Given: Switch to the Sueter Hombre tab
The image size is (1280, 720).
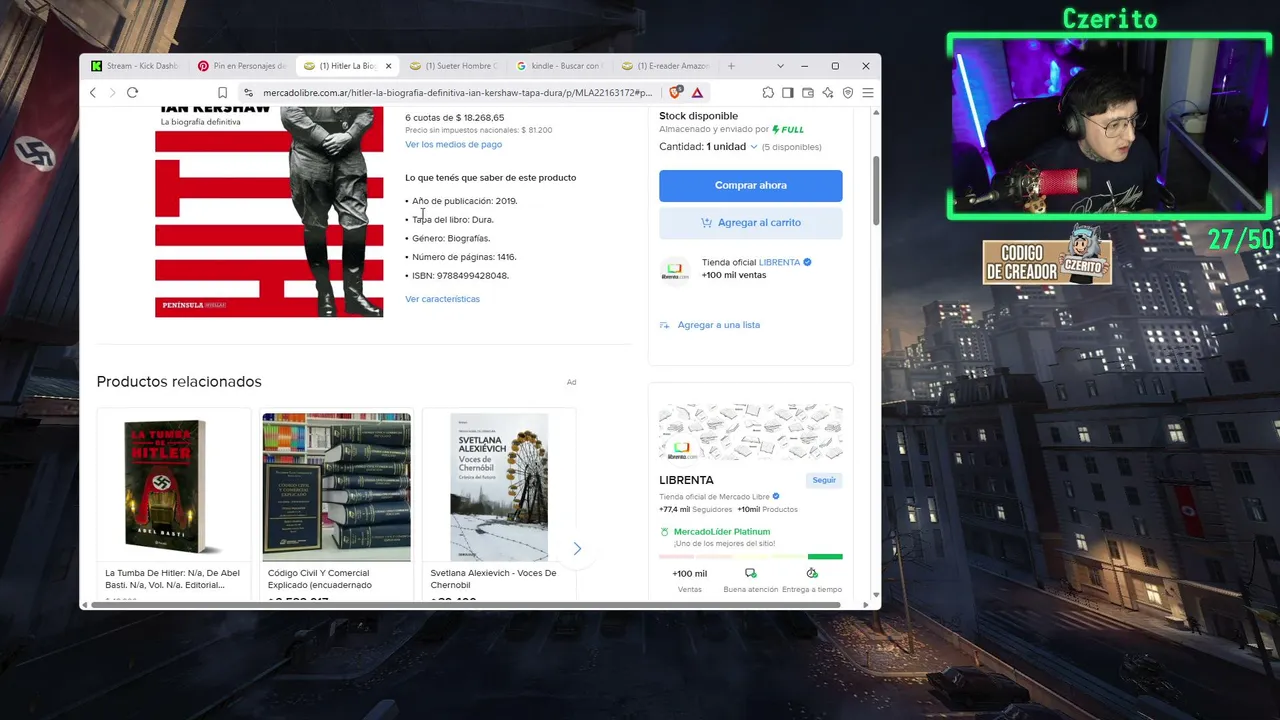Looking at the screenshot, I should (x=455, y=66).
